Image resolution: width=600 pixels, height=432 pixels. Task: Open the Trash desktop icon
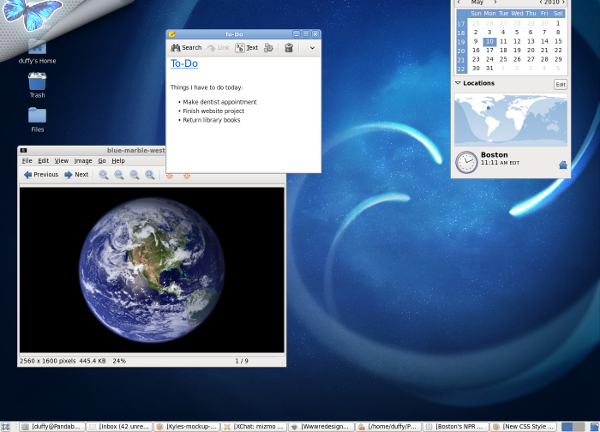(37, 85)
